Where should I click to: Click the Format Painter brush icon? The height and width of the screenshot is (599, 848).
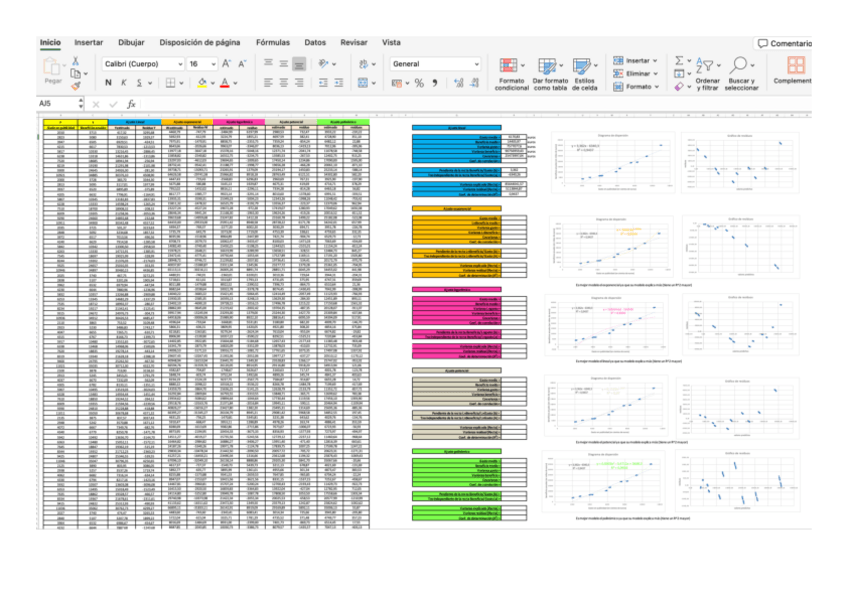pos(76,86)
